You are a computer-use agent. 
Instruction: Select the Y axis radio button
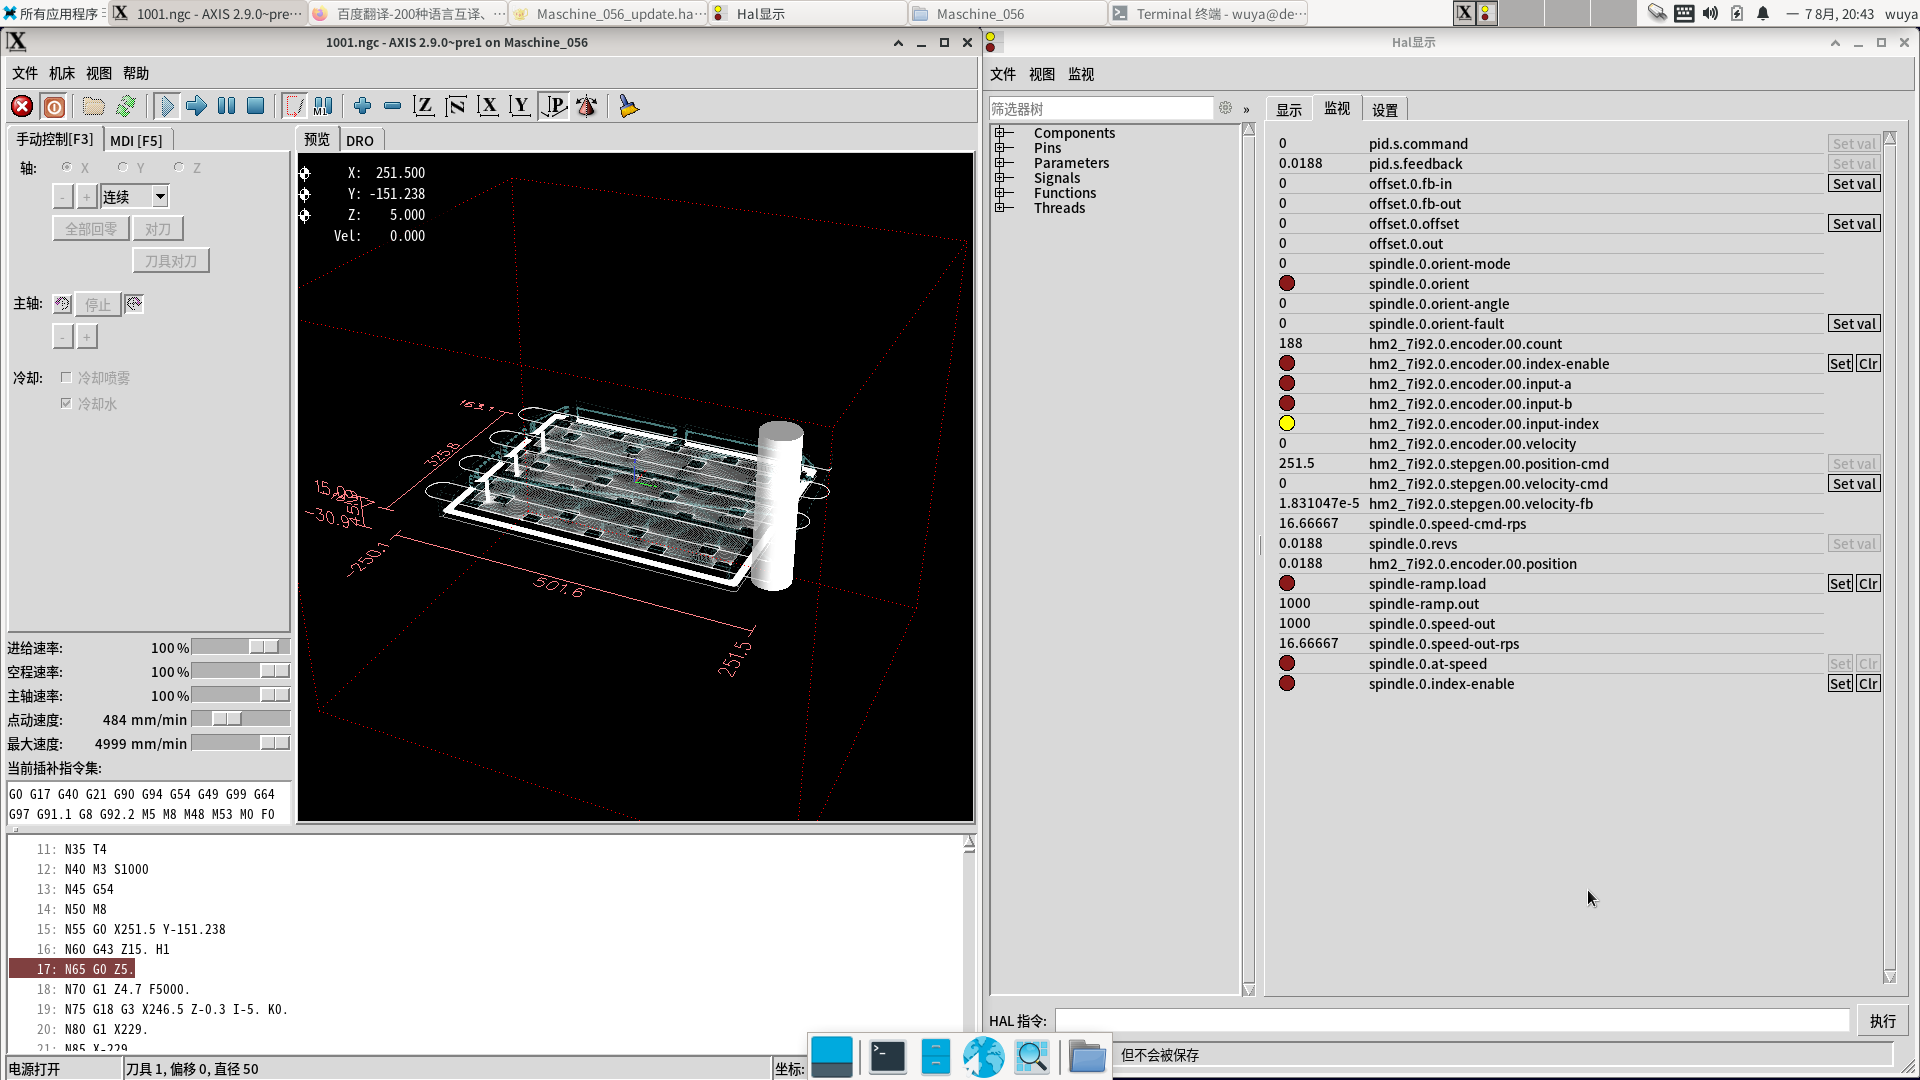pyautogui.click(x=123, y=167)
